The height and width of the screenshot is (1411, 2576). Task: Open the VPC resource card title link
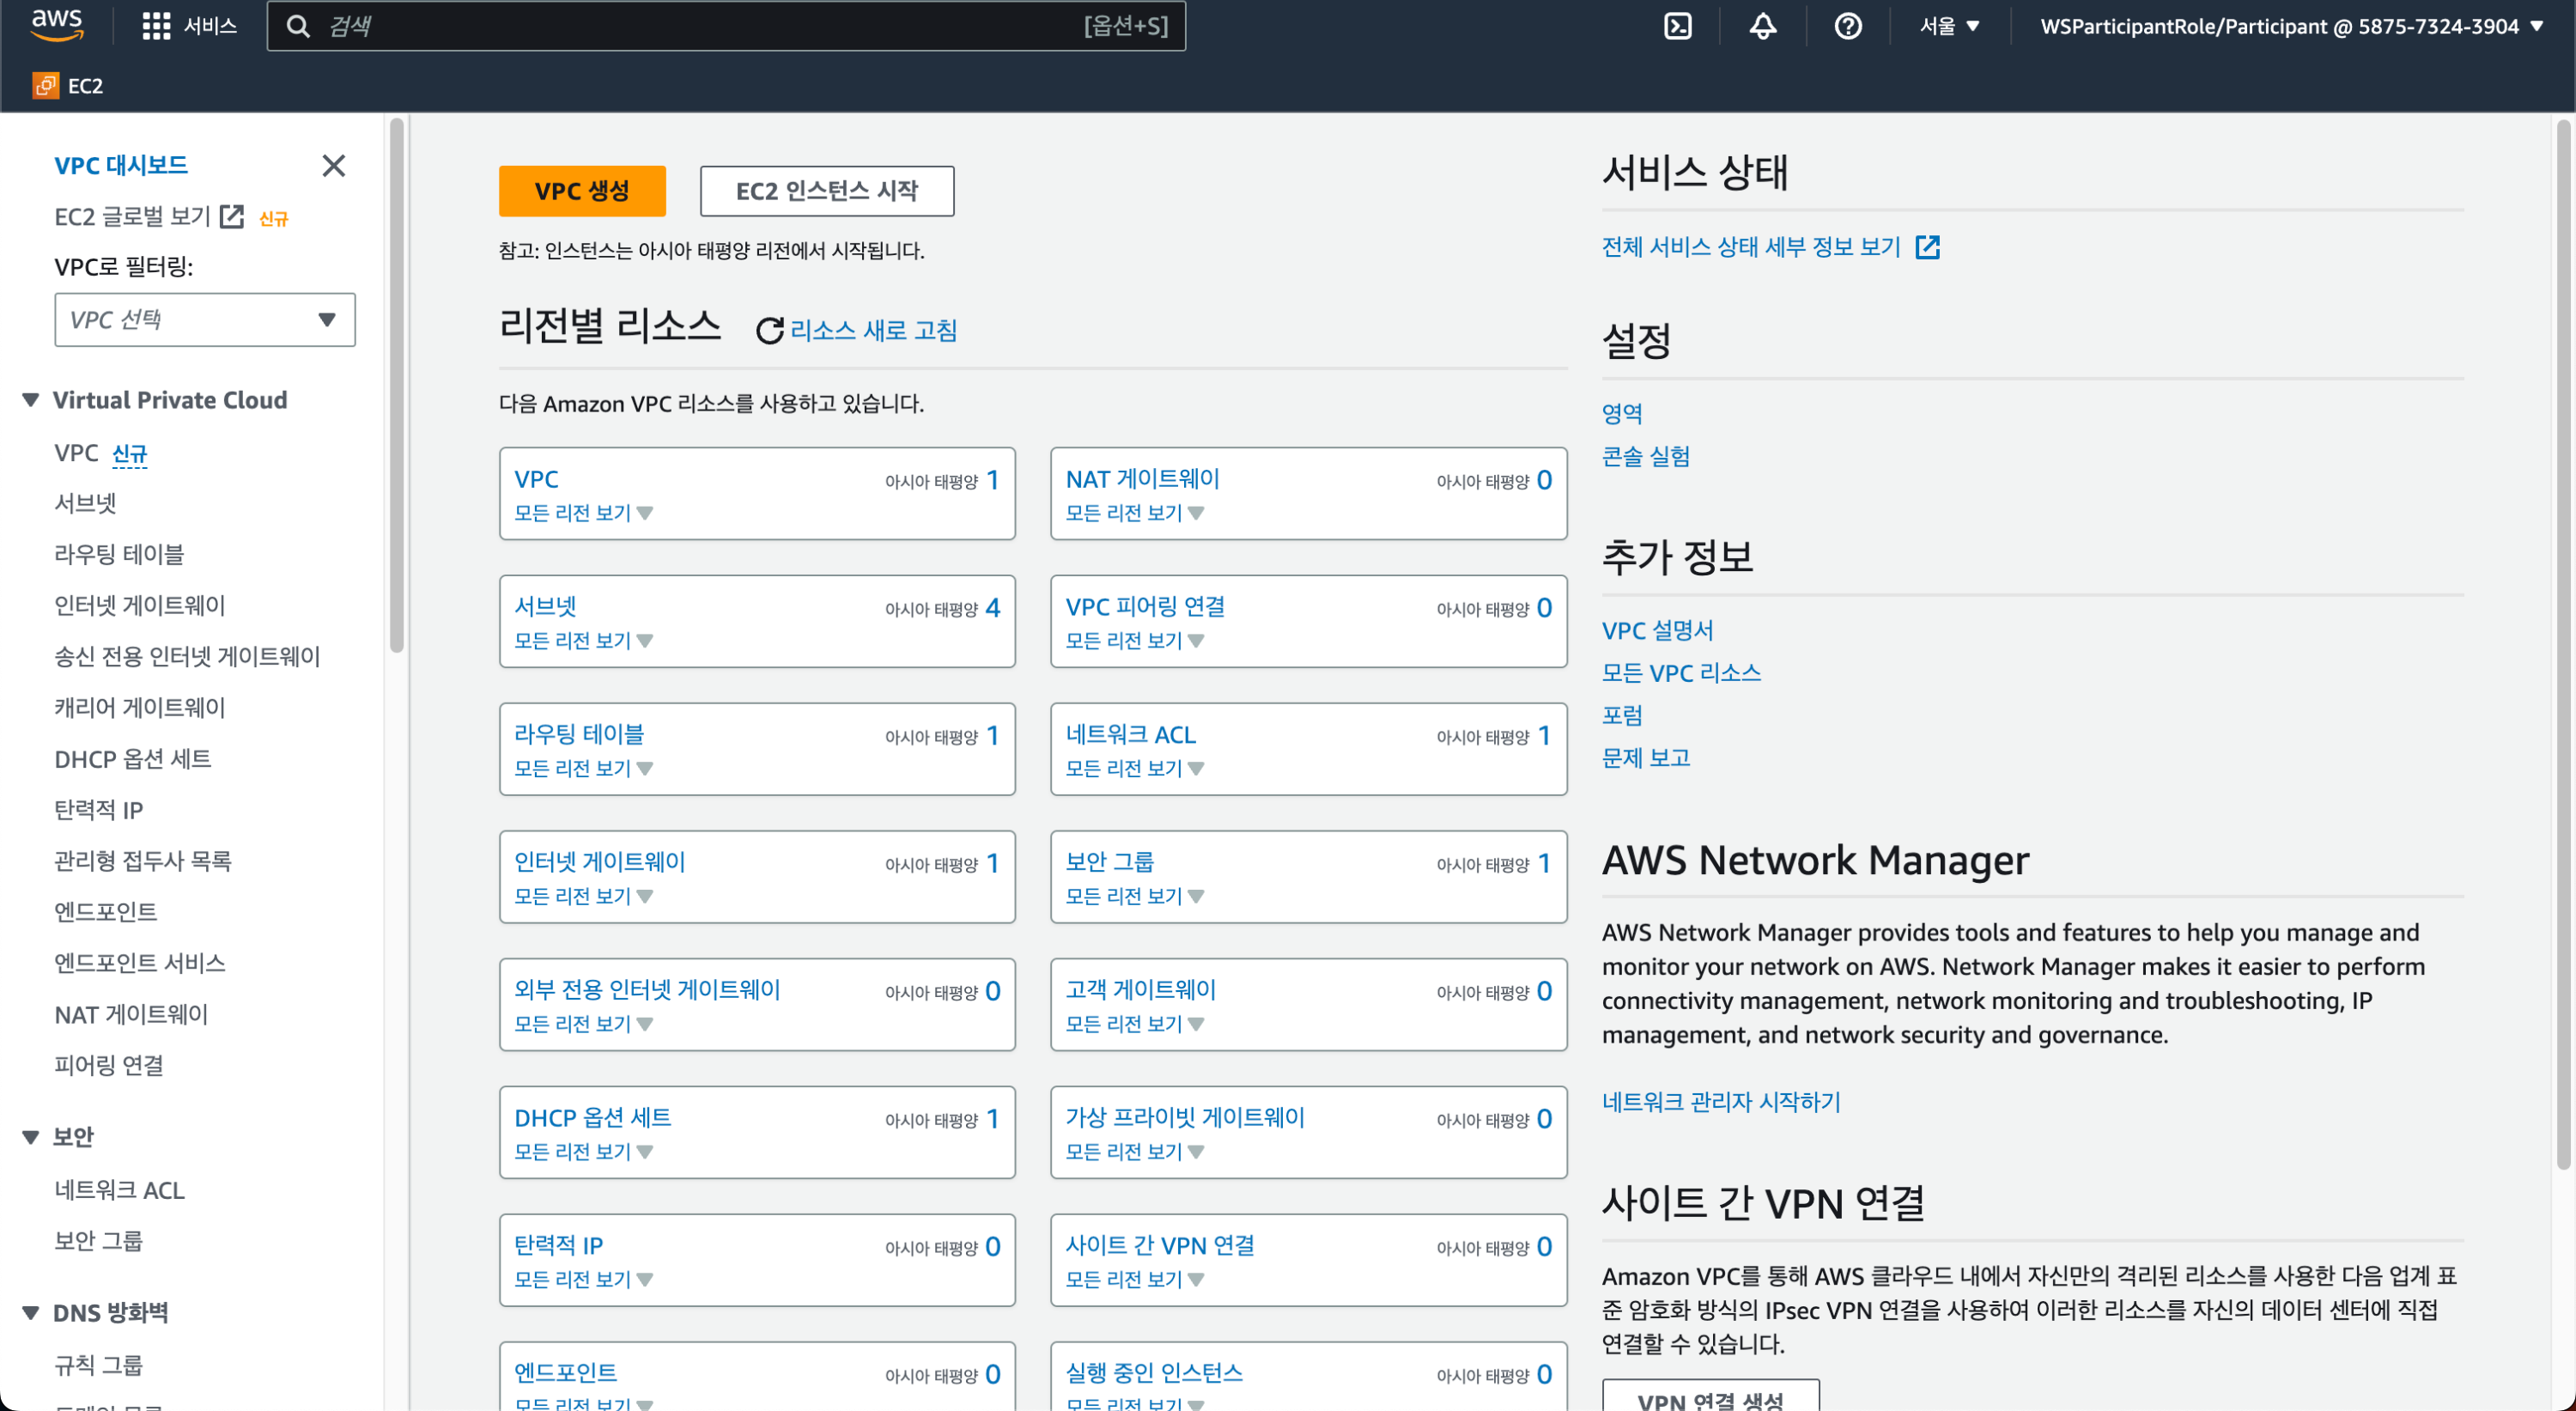point(536,480)
